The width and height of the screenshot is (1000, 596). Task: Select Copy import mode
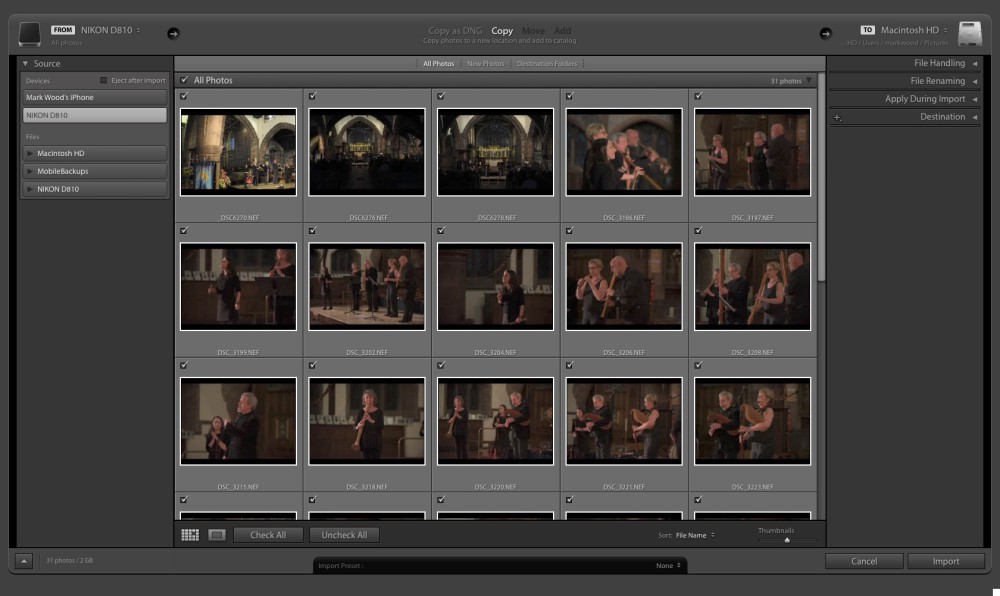point(502,31)
